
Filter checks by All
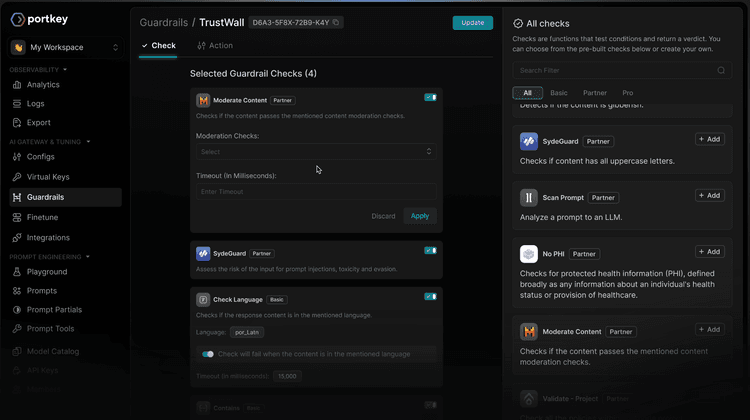pos(527,93)
